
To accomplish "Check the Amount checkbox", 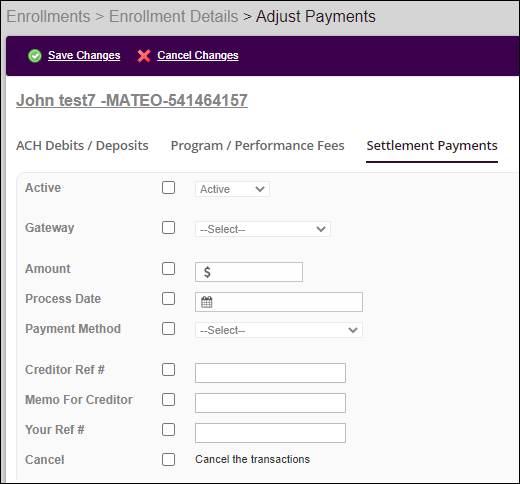I will pyautogui.click(x=168, y=268).
